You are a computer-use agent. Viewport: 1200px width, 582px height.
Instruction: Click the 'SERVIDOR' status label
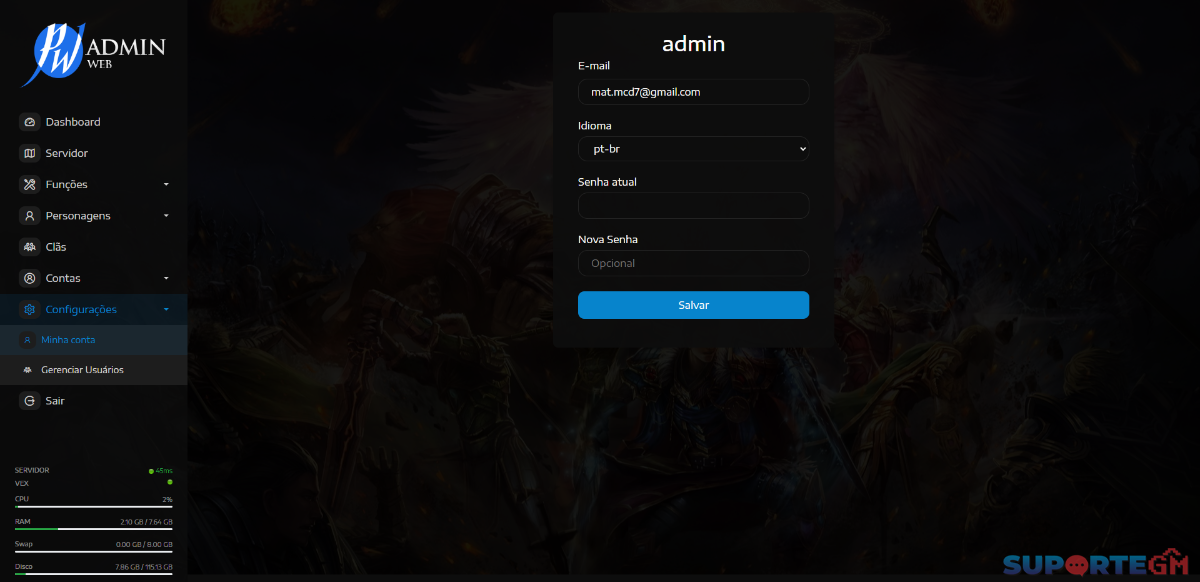32,470
